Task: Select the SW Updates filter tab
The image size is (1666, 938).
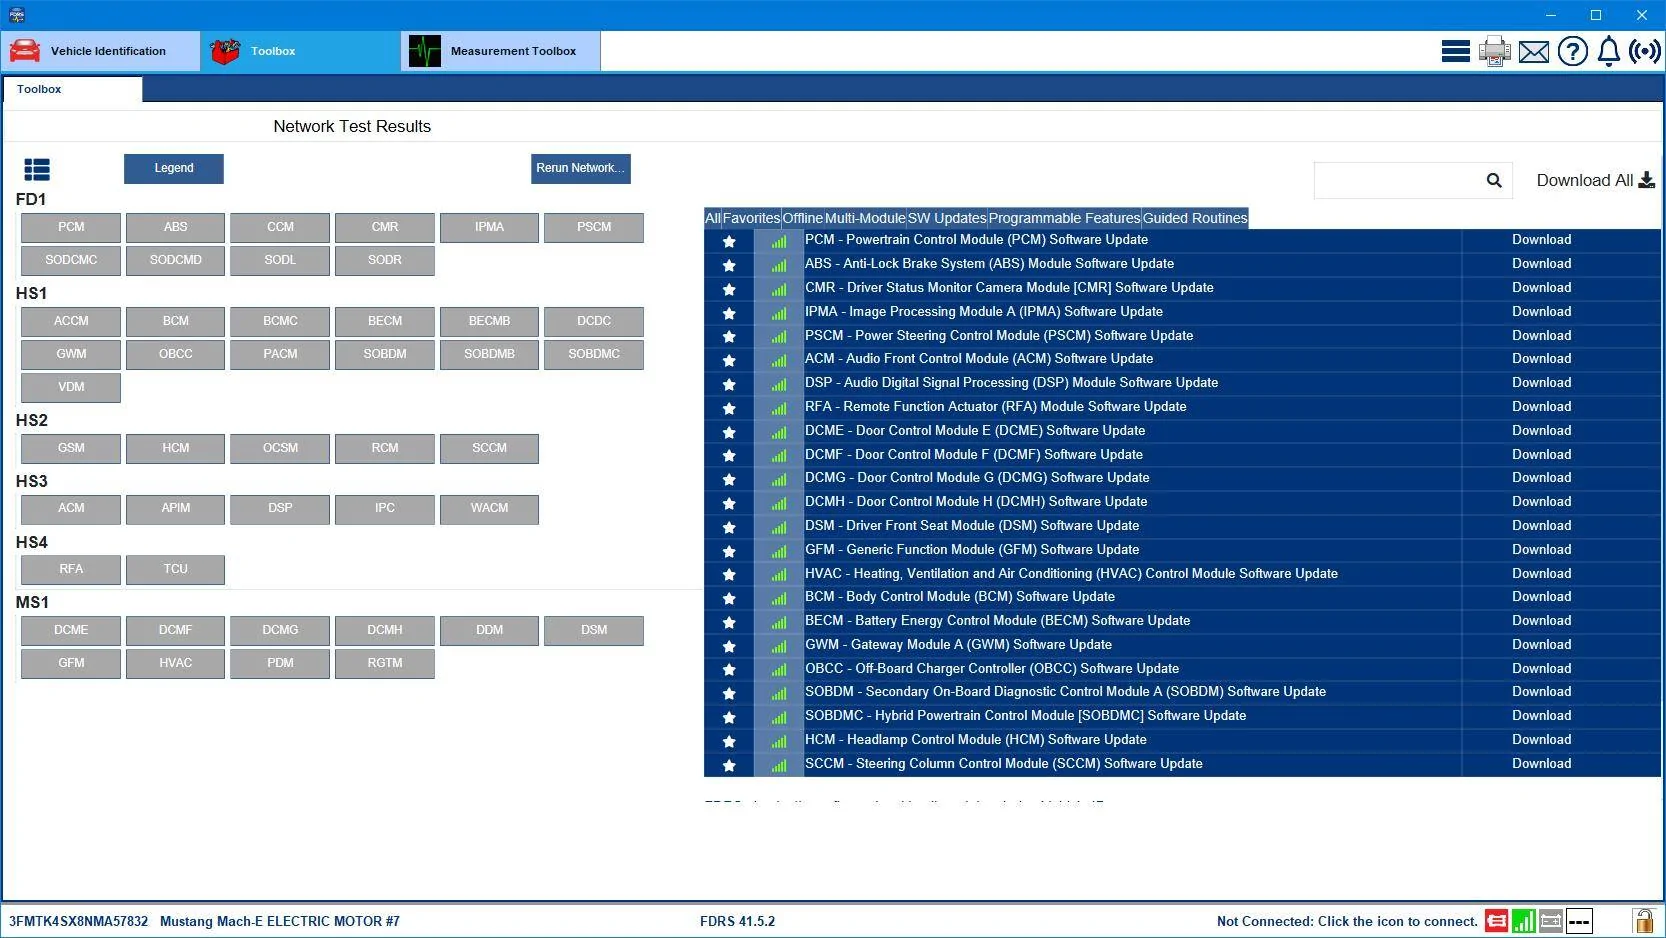Action: (x=947, y=218)
